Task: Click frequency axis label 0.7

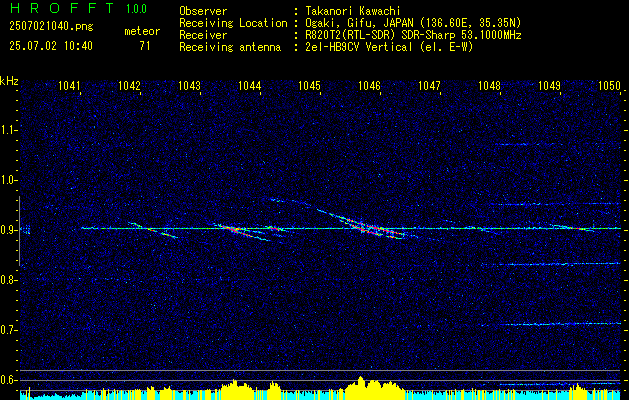Action: 7,330
